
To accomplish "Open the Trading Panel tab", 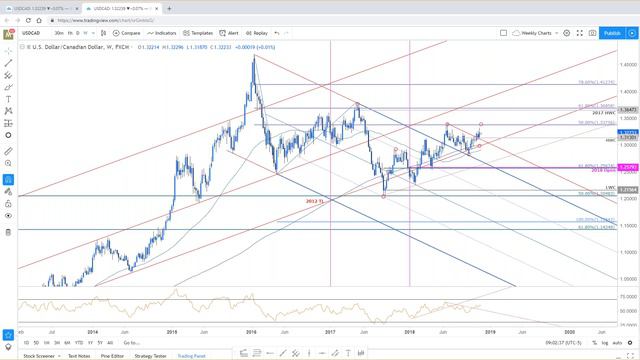I will coord(191,356).
